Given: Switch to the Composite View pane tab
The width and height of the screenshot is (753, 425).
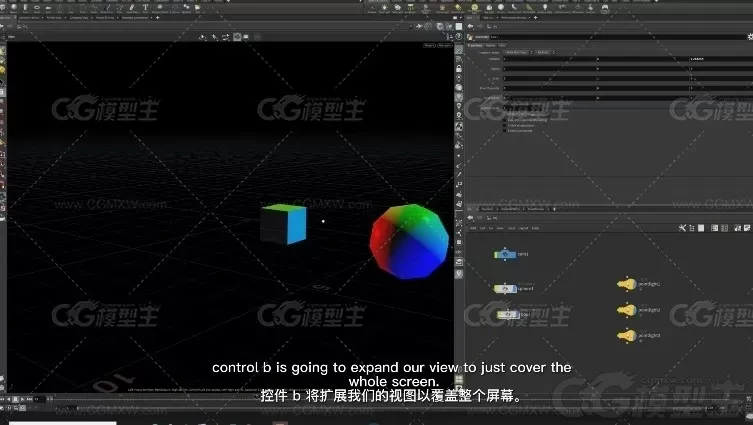Looking at the screenshot, I should coord(78,17).
